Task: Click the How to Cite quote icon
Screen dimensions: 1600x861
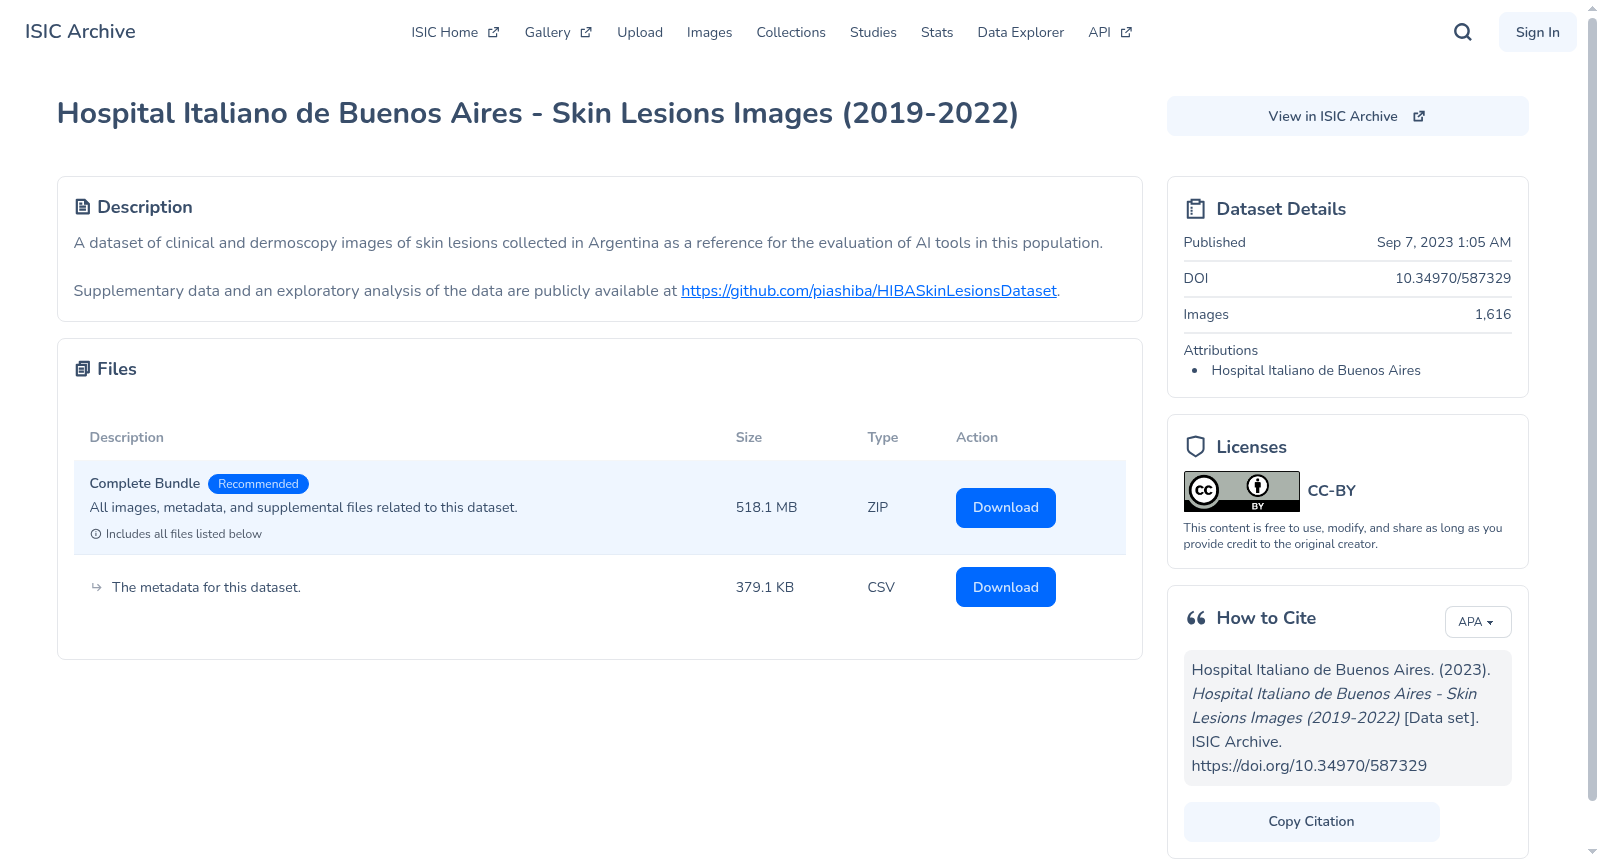Action: [1196, 618]
